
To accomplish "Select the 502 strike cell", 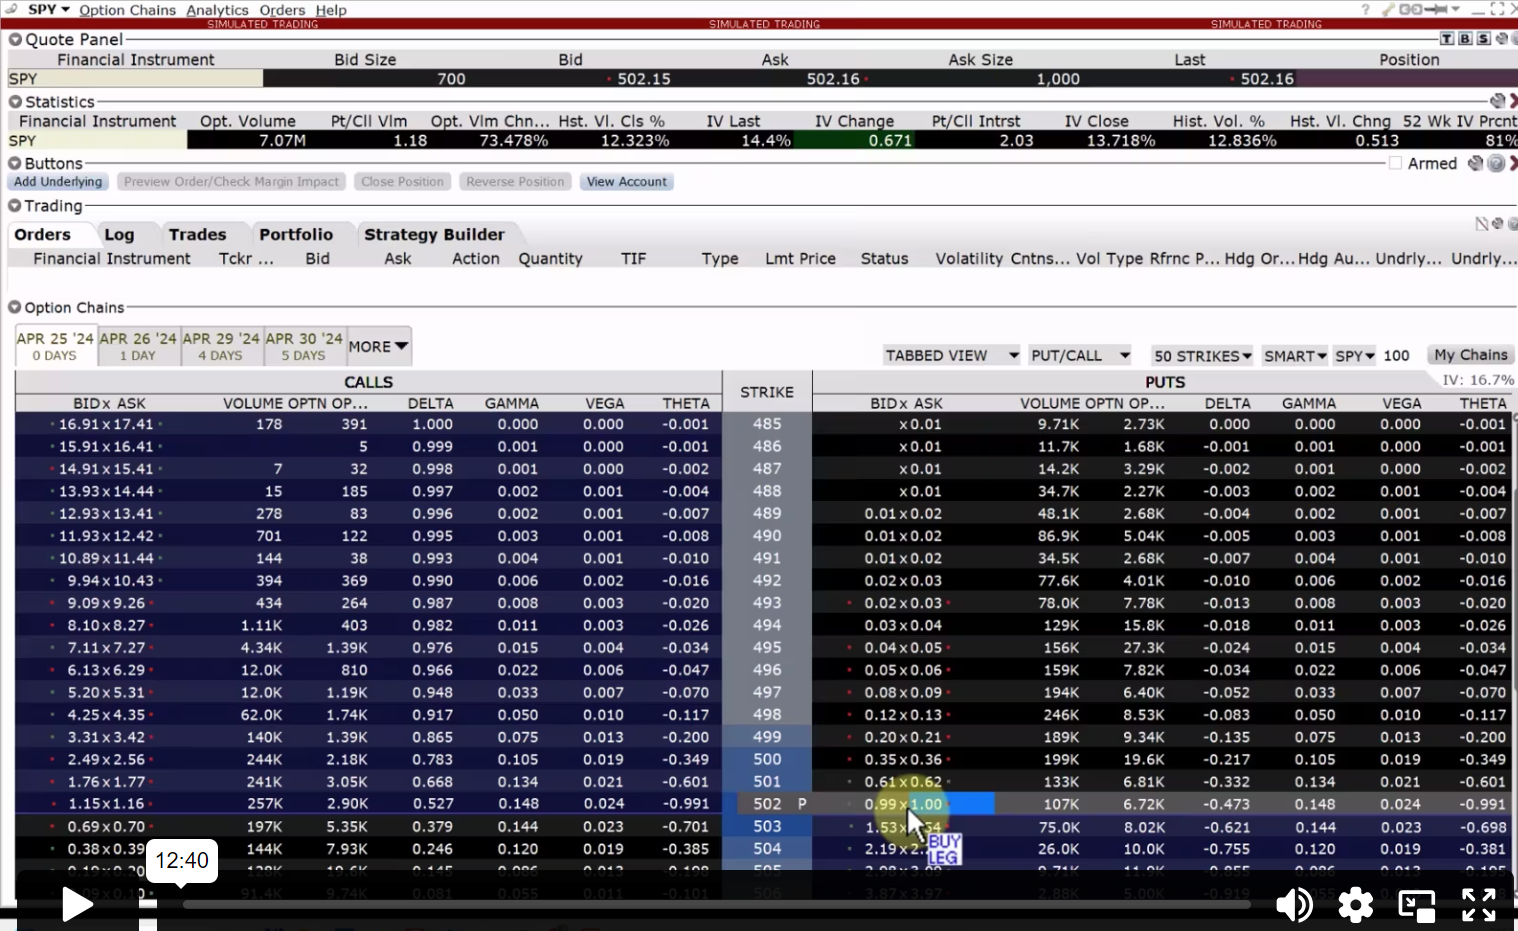I will pyautogui.click(x=767, y=804).
